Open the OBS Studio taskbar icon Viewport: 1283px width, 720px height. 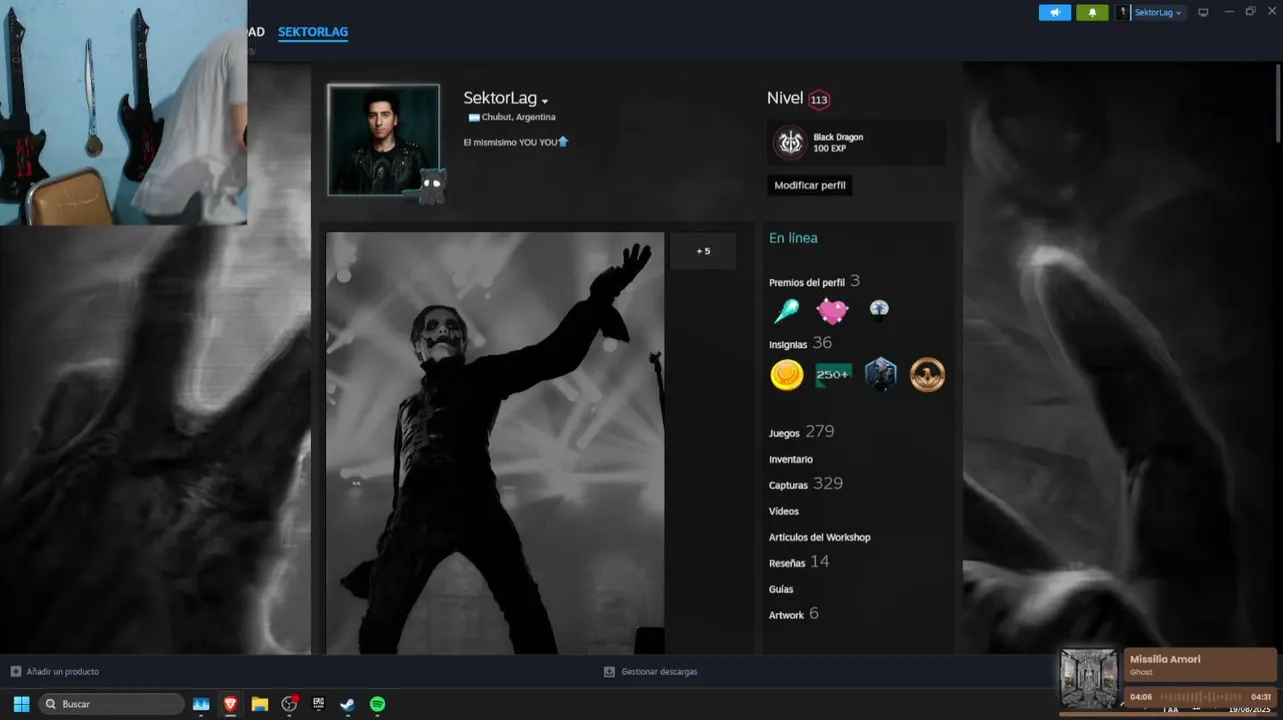pyautogui.click(x=290, y=704)
